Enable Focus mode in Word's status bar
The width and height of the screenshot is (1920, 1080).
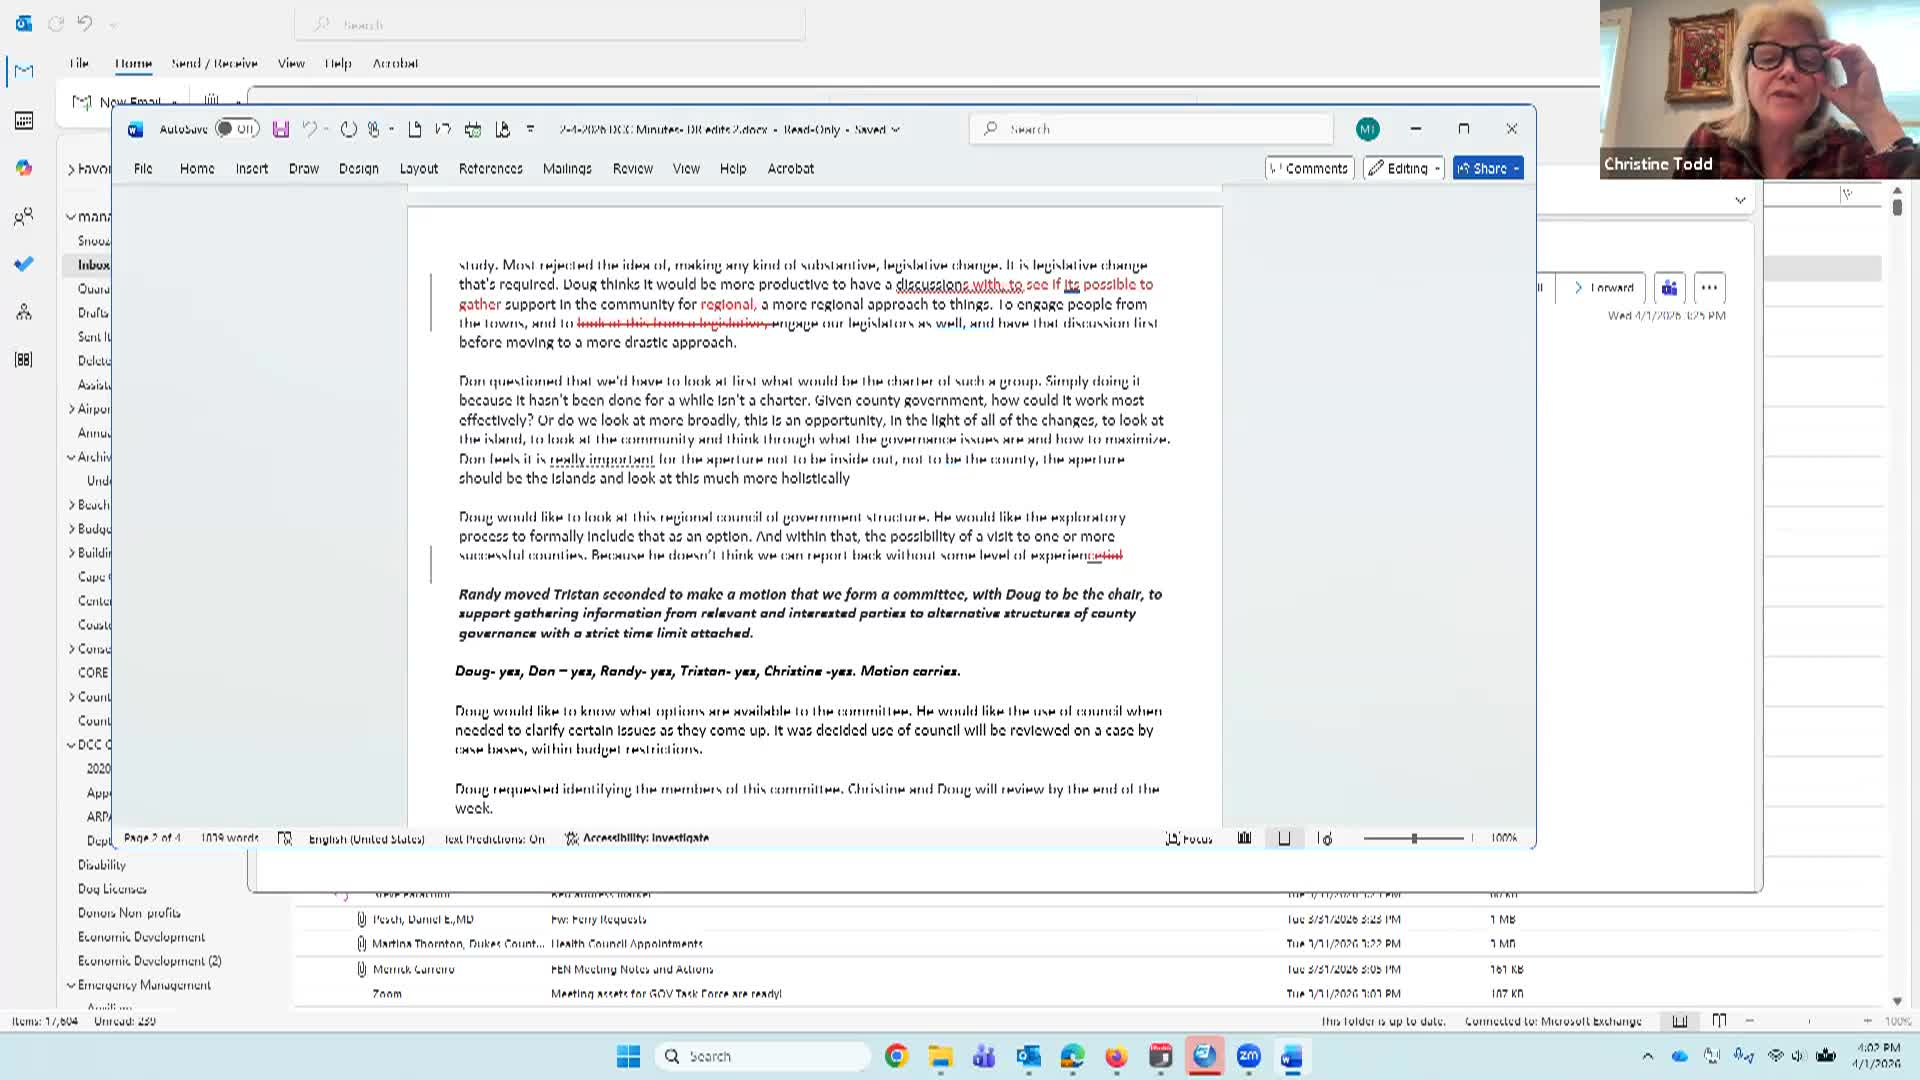click(1189, 838)
